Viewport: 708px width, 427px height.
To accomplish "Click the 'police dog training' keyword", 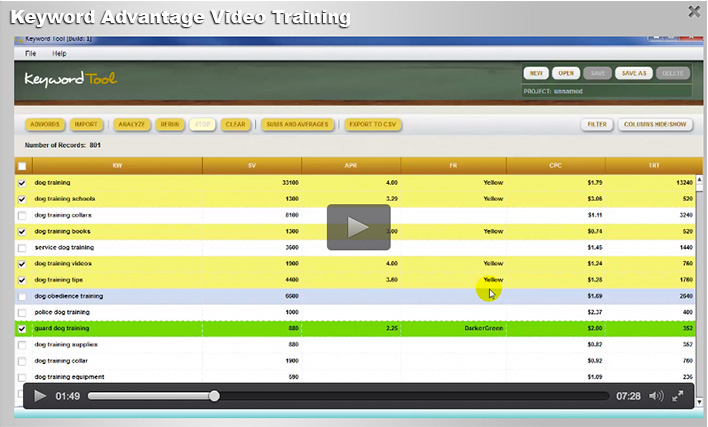I will tap(62, 312).
